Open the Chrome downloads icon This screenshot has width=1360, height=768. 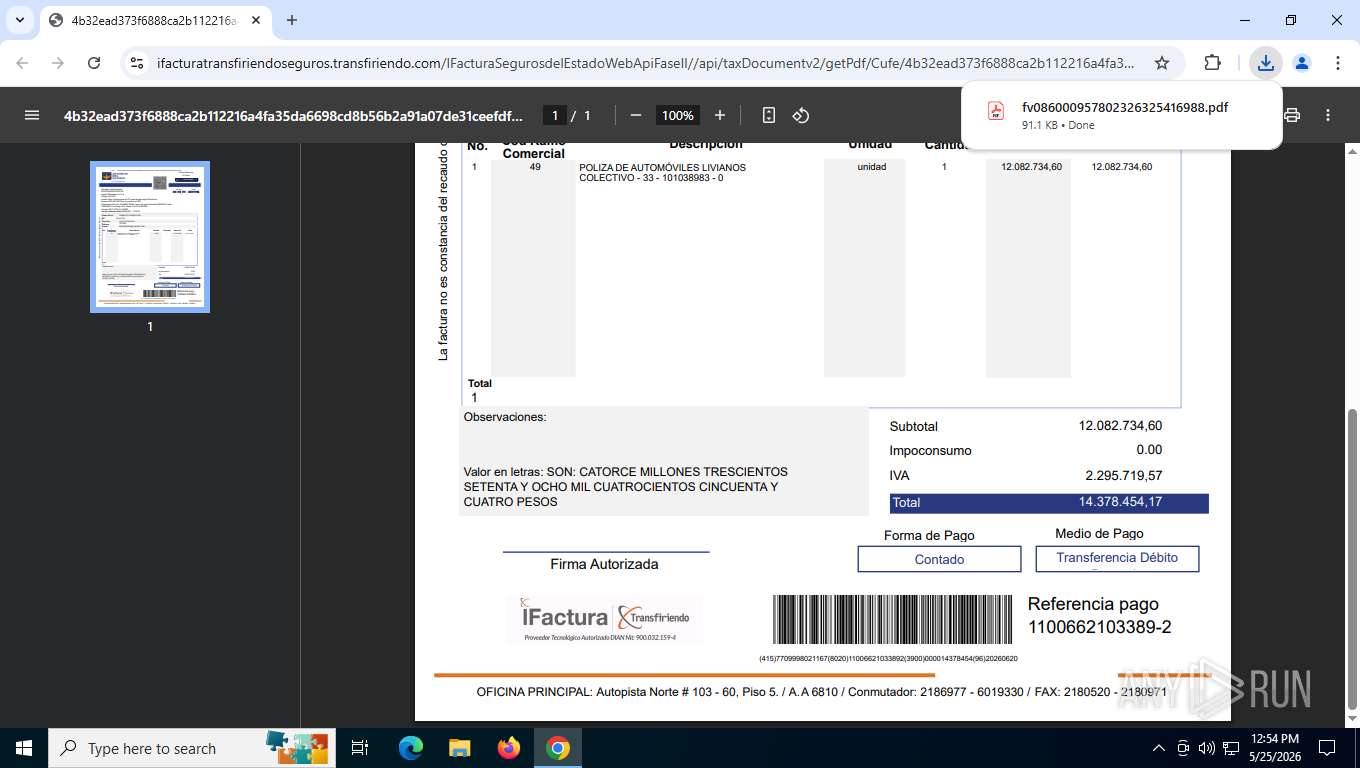1266,63
